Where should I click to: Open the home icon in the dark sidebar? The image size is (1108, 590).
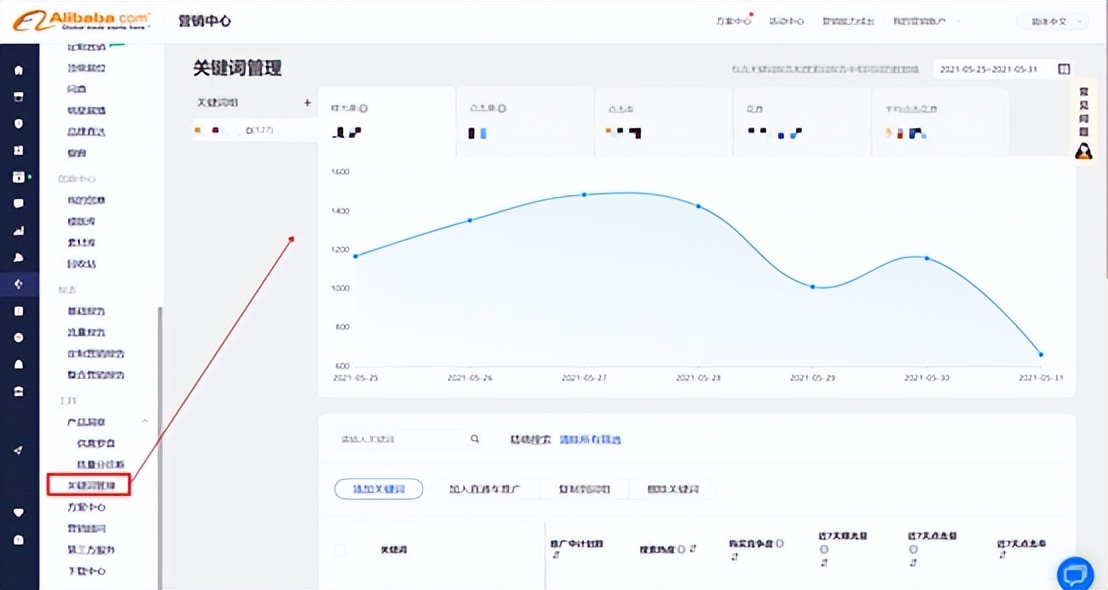[x=18, y=70]
